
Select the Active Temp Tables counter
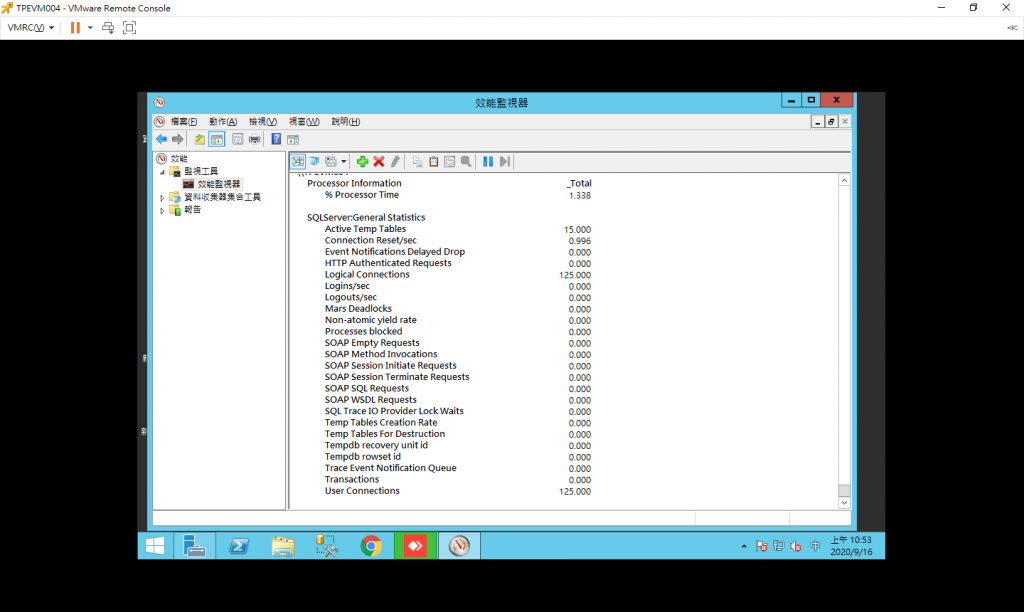tap(365, 229)
